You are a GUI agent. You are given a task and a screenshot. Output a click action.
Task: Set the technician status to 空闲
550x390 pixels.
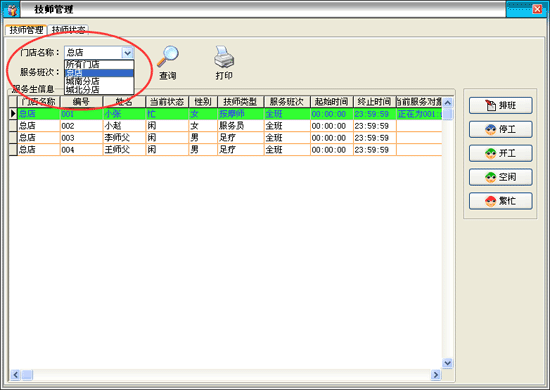(501, 177)
